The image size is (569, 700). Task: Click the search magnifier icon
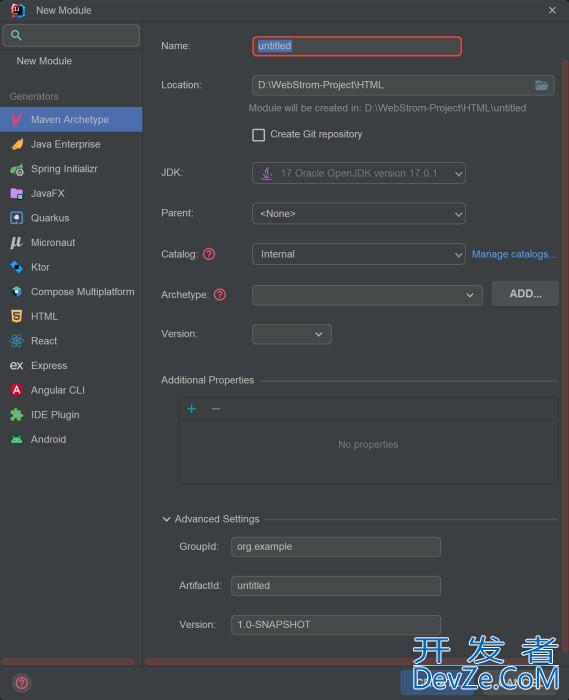point(16,35)
